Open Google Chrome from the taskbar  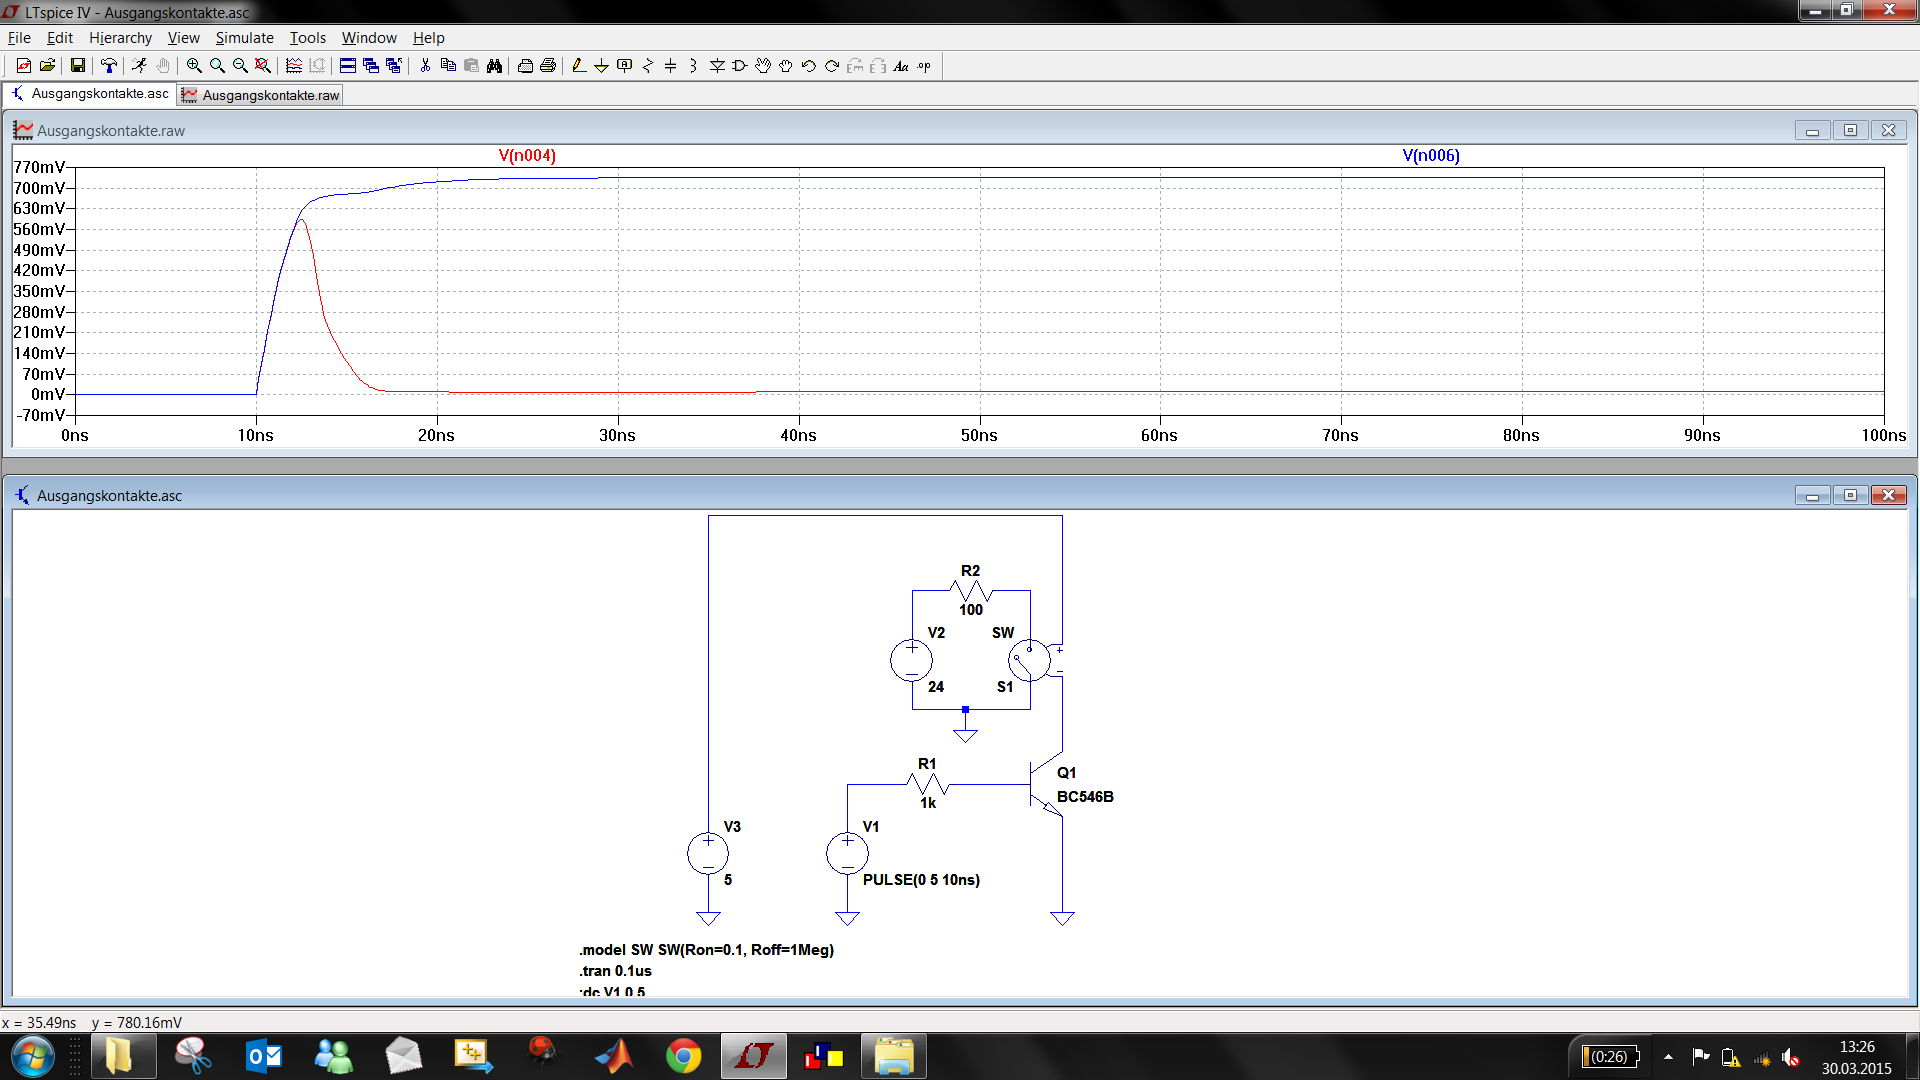coord(683,1056)
